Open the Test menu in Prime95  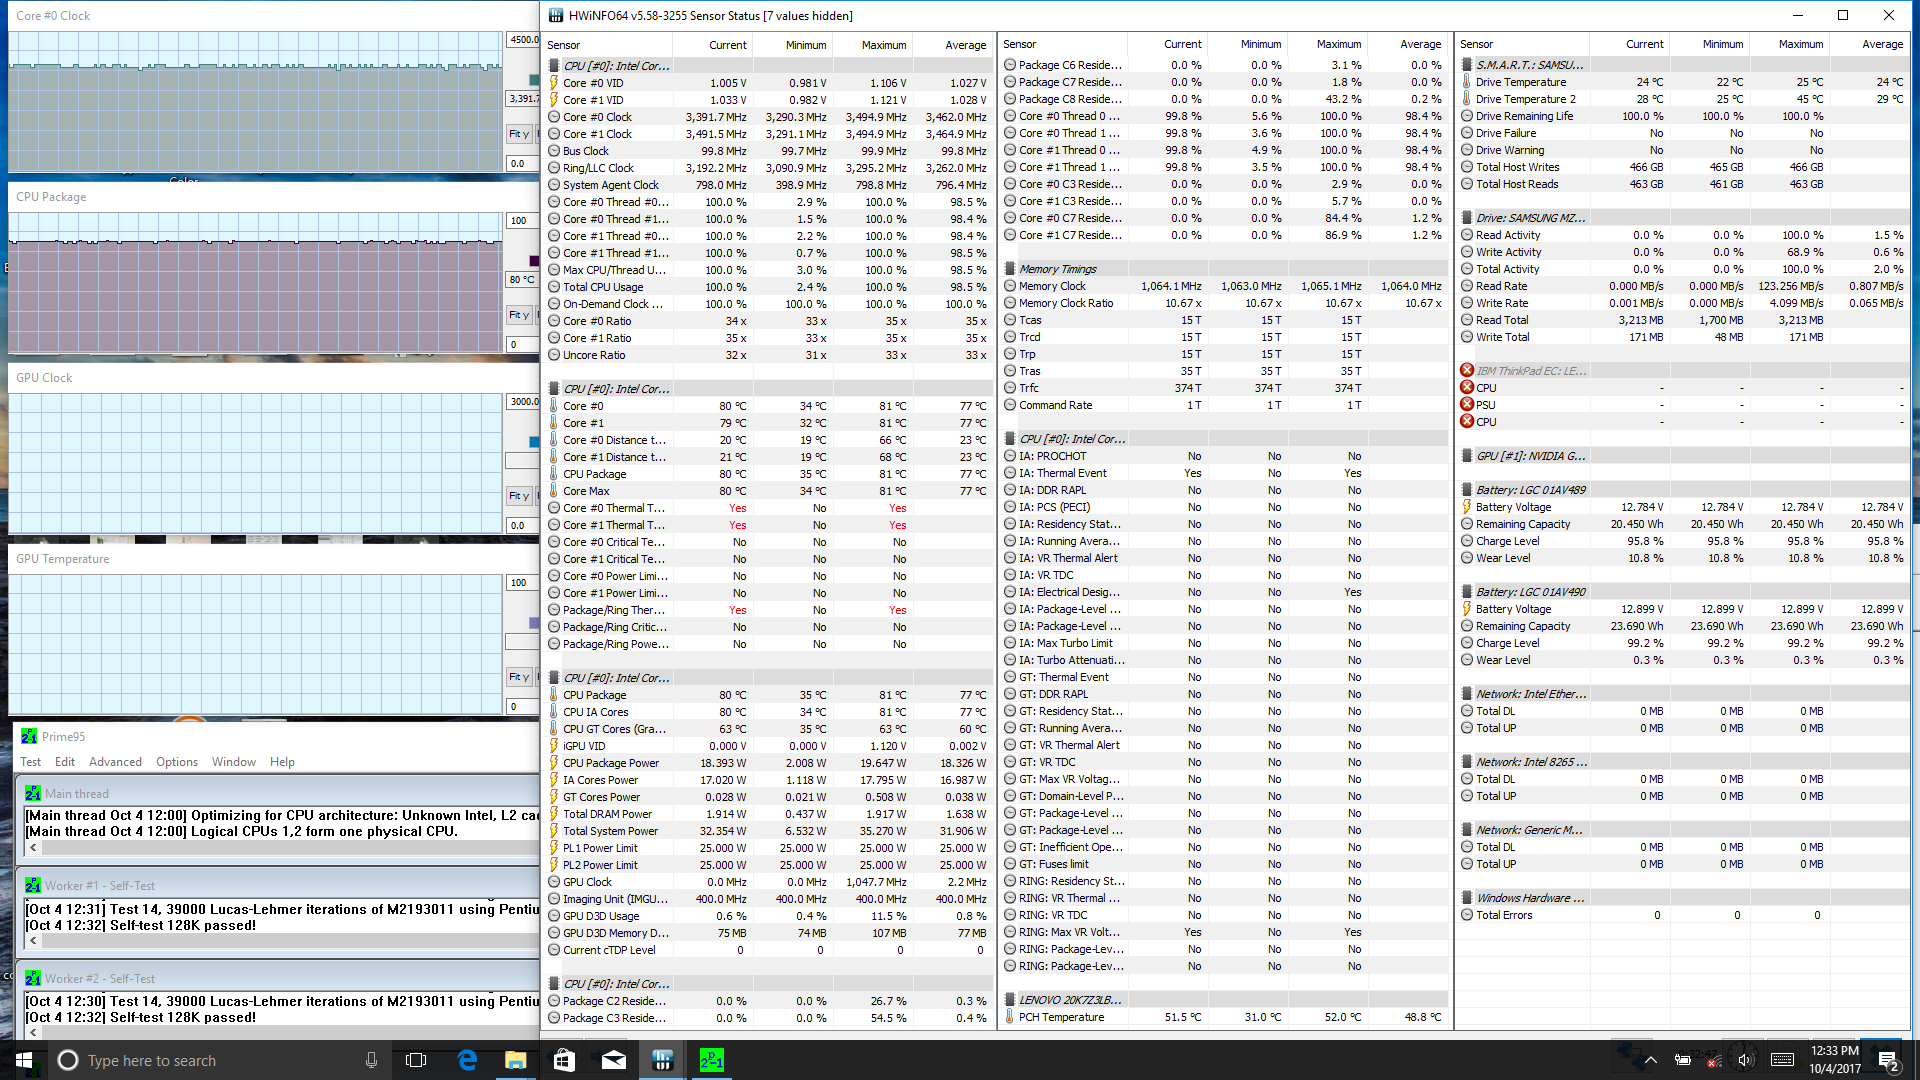click(31, 762)
